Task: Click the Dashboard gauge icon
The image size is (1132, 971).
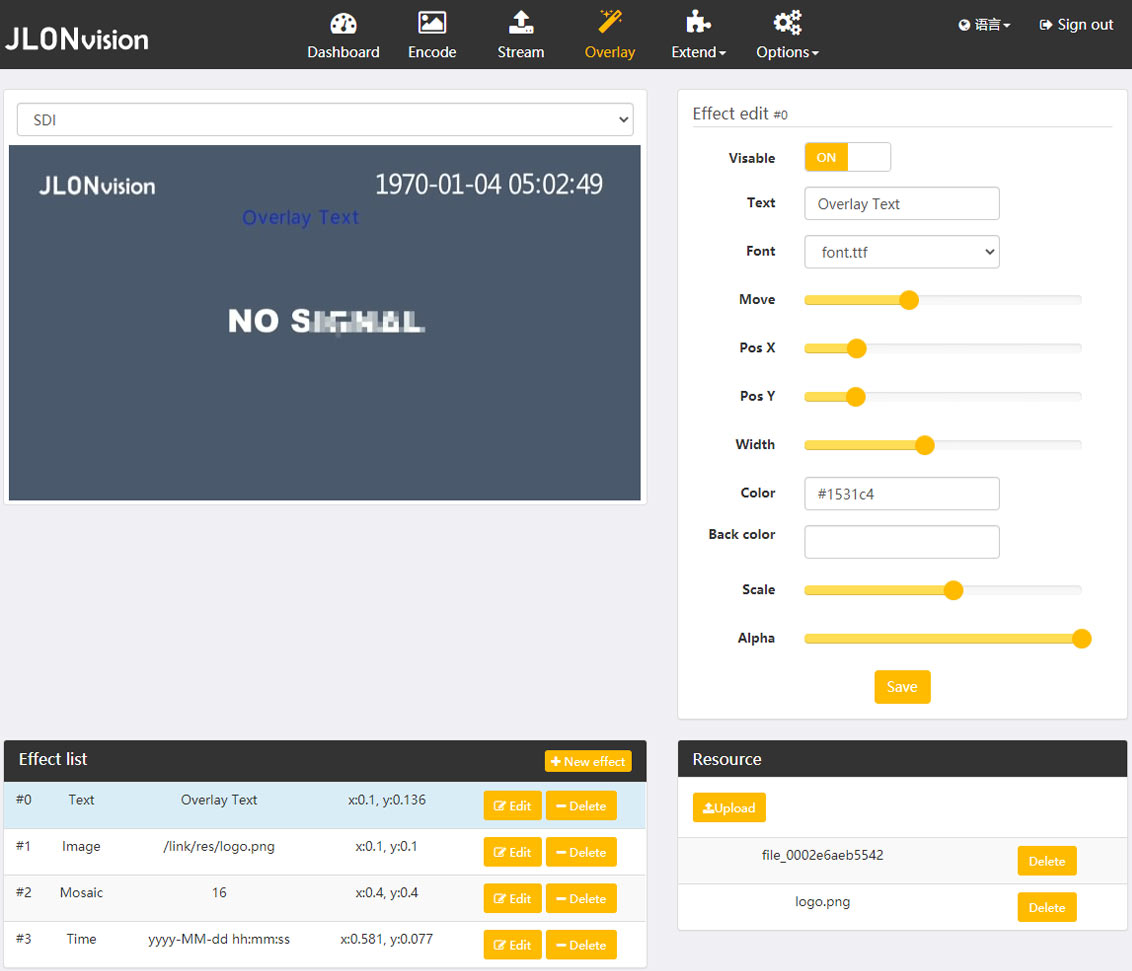Action: (343, 23)
